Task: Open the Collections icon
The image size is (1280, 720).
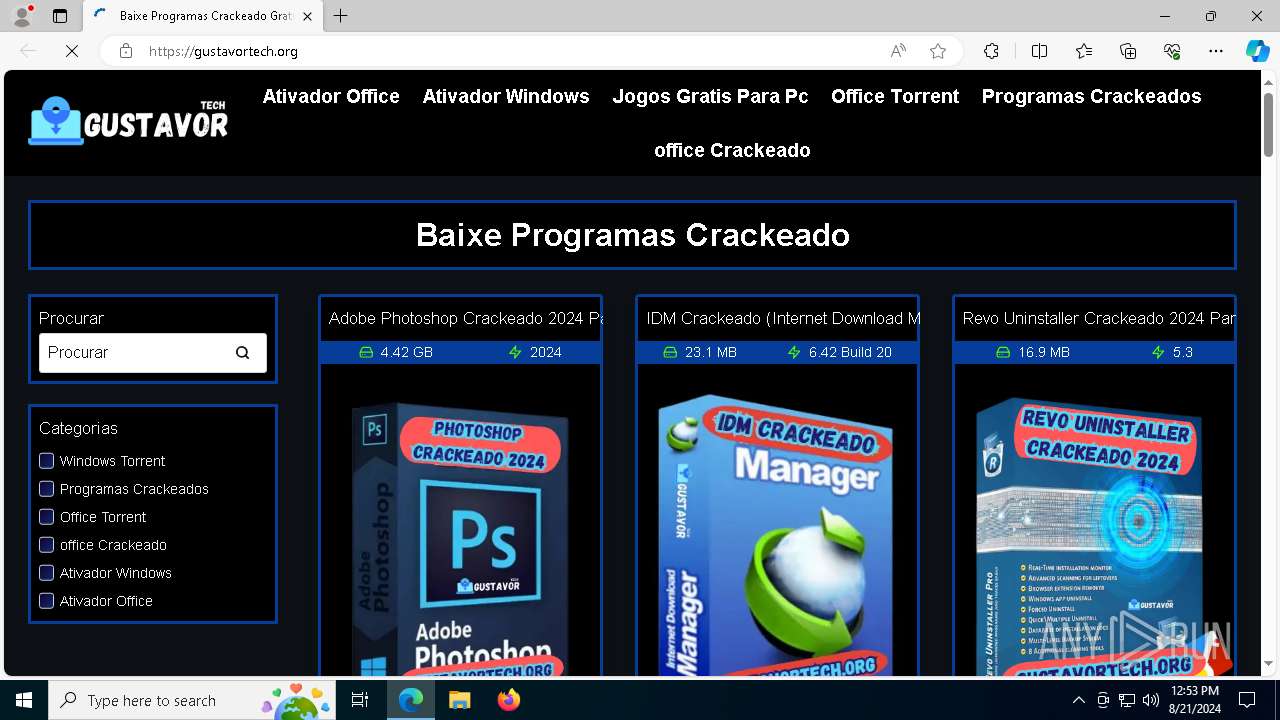Action: pyautogui.click(x=1128, y=51)
